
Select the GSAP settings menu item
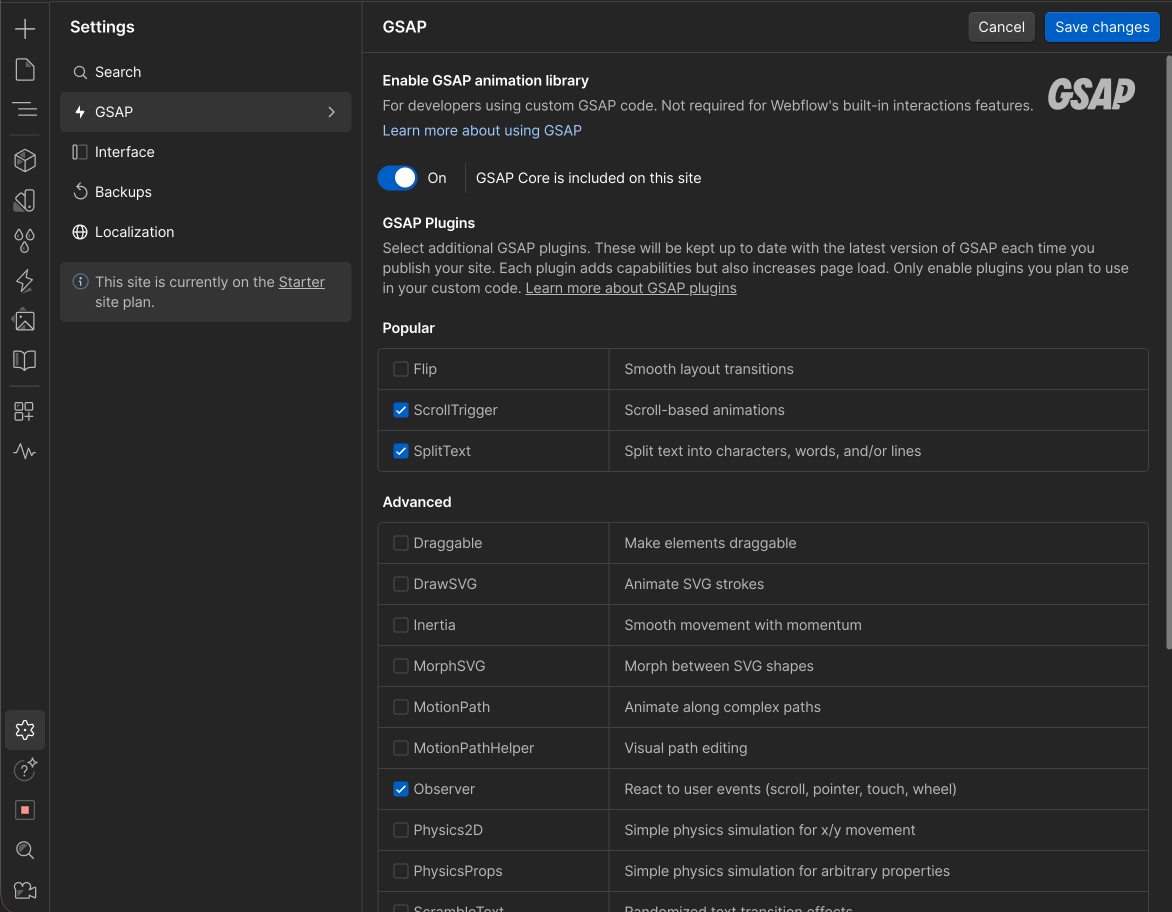click(x=206, y=112)
